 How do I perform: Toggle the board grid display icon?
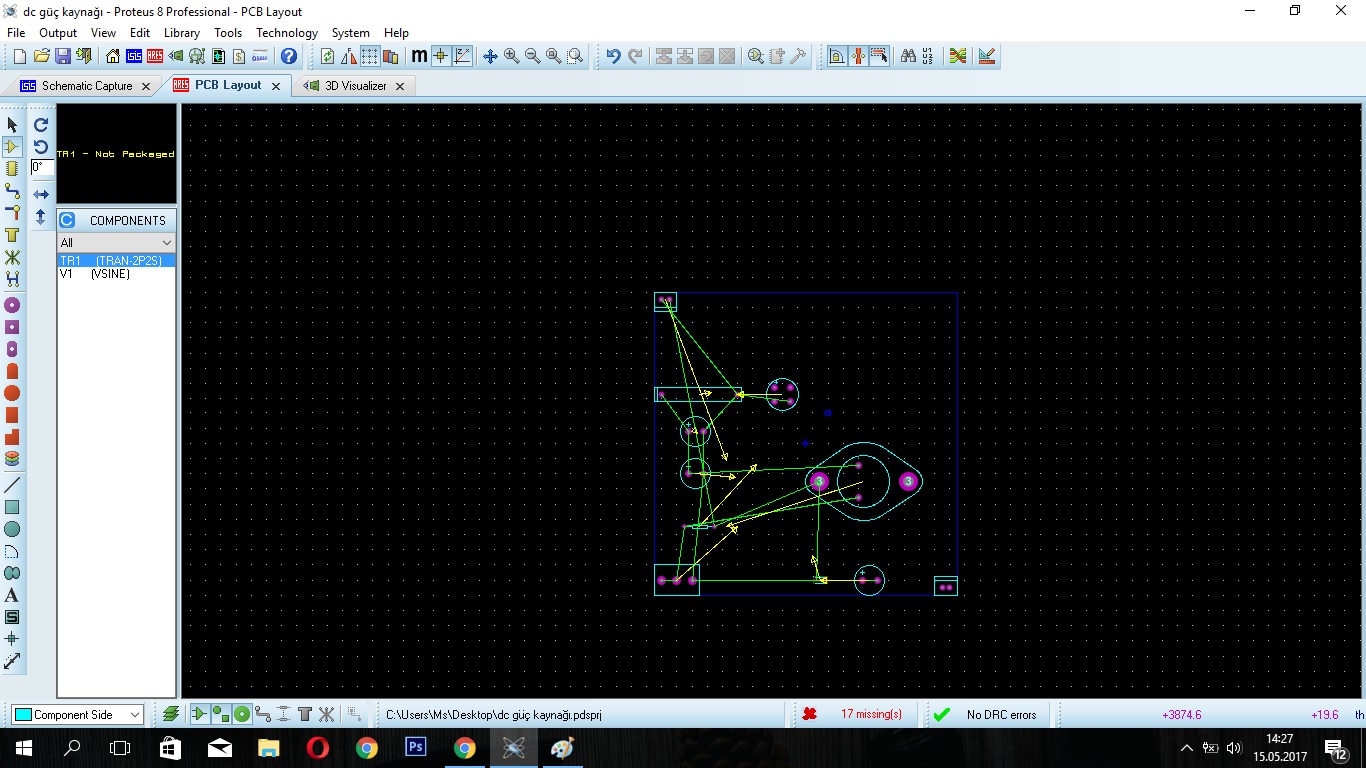[x=370, y=56]
